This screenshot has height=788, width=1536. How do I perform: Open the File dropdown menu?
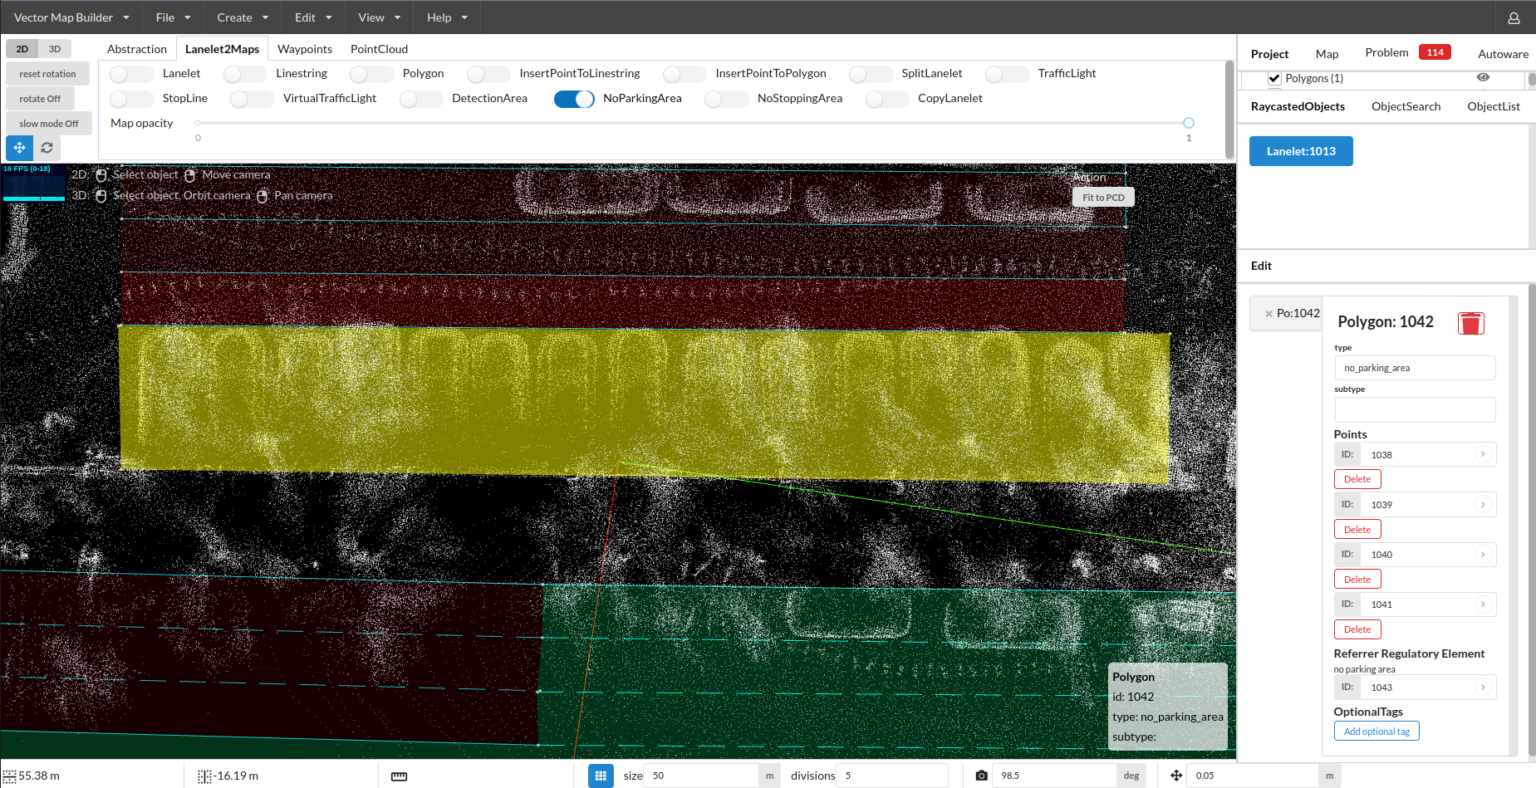[173, 17]
